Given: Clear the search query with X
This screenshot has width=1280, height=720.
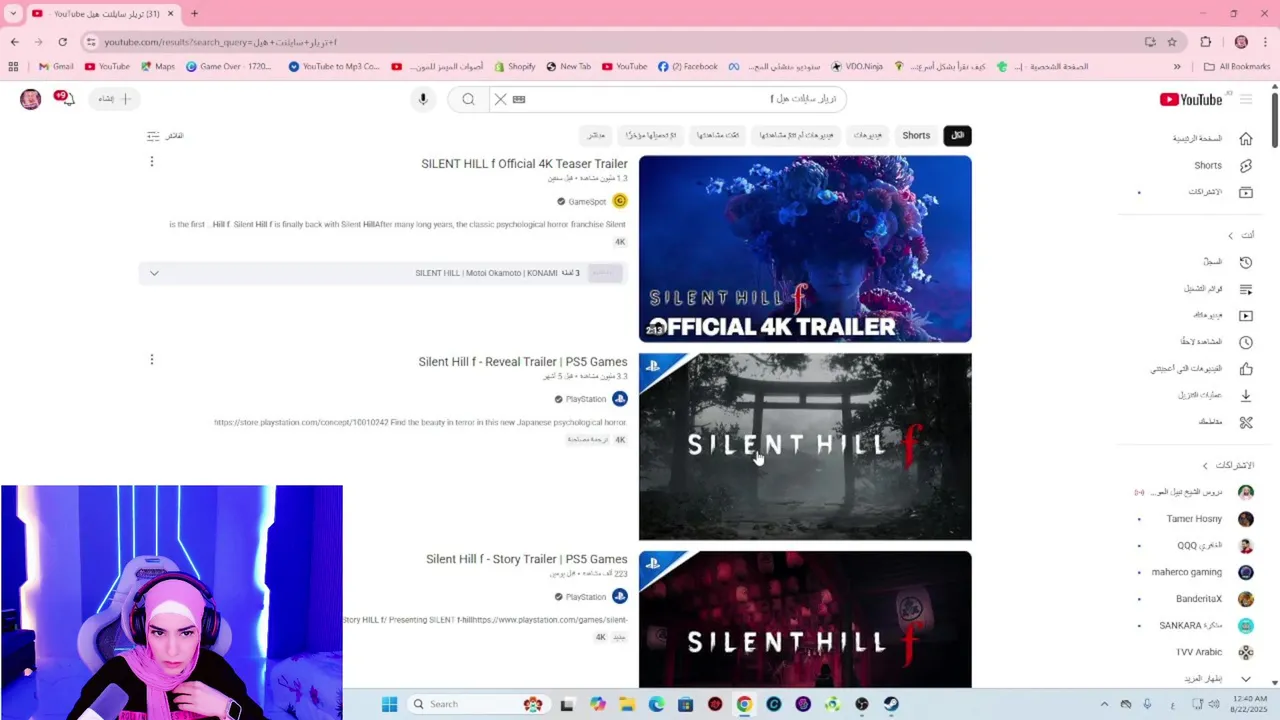Looking at the screenshot, I should [x=501, y=99].
